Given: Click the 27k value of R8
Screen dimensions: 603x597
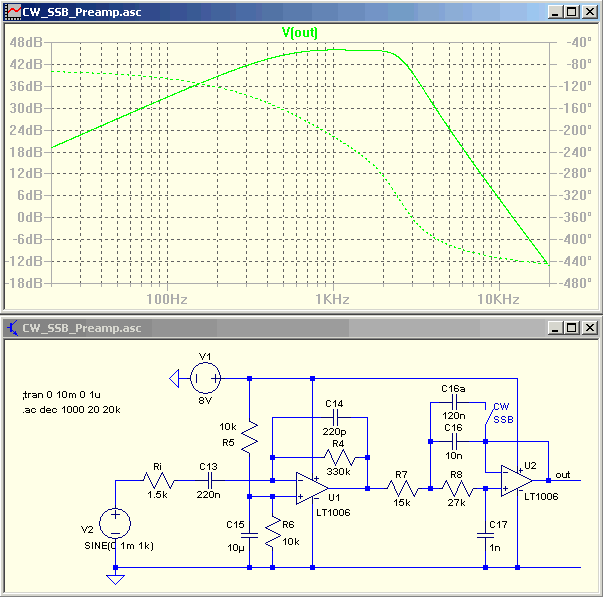Looking at the screenshot, I should pos(456,503).
